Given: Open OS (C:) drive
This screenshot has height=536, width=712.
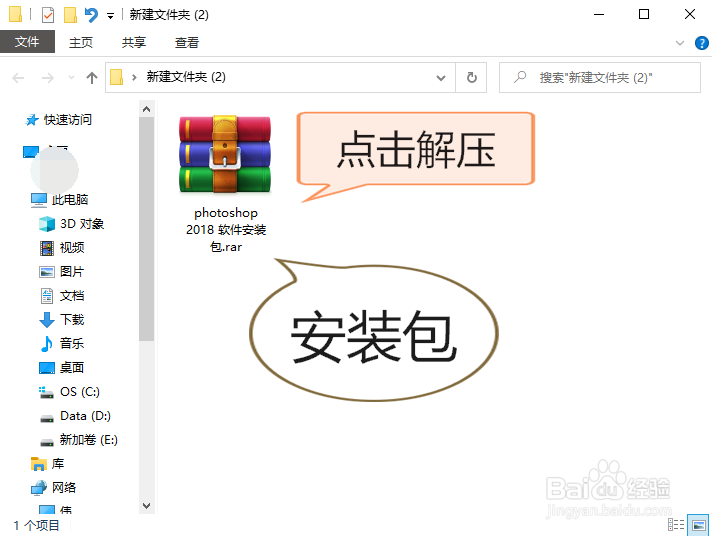Looking at the screenshot, I should (x=80, y=392).
